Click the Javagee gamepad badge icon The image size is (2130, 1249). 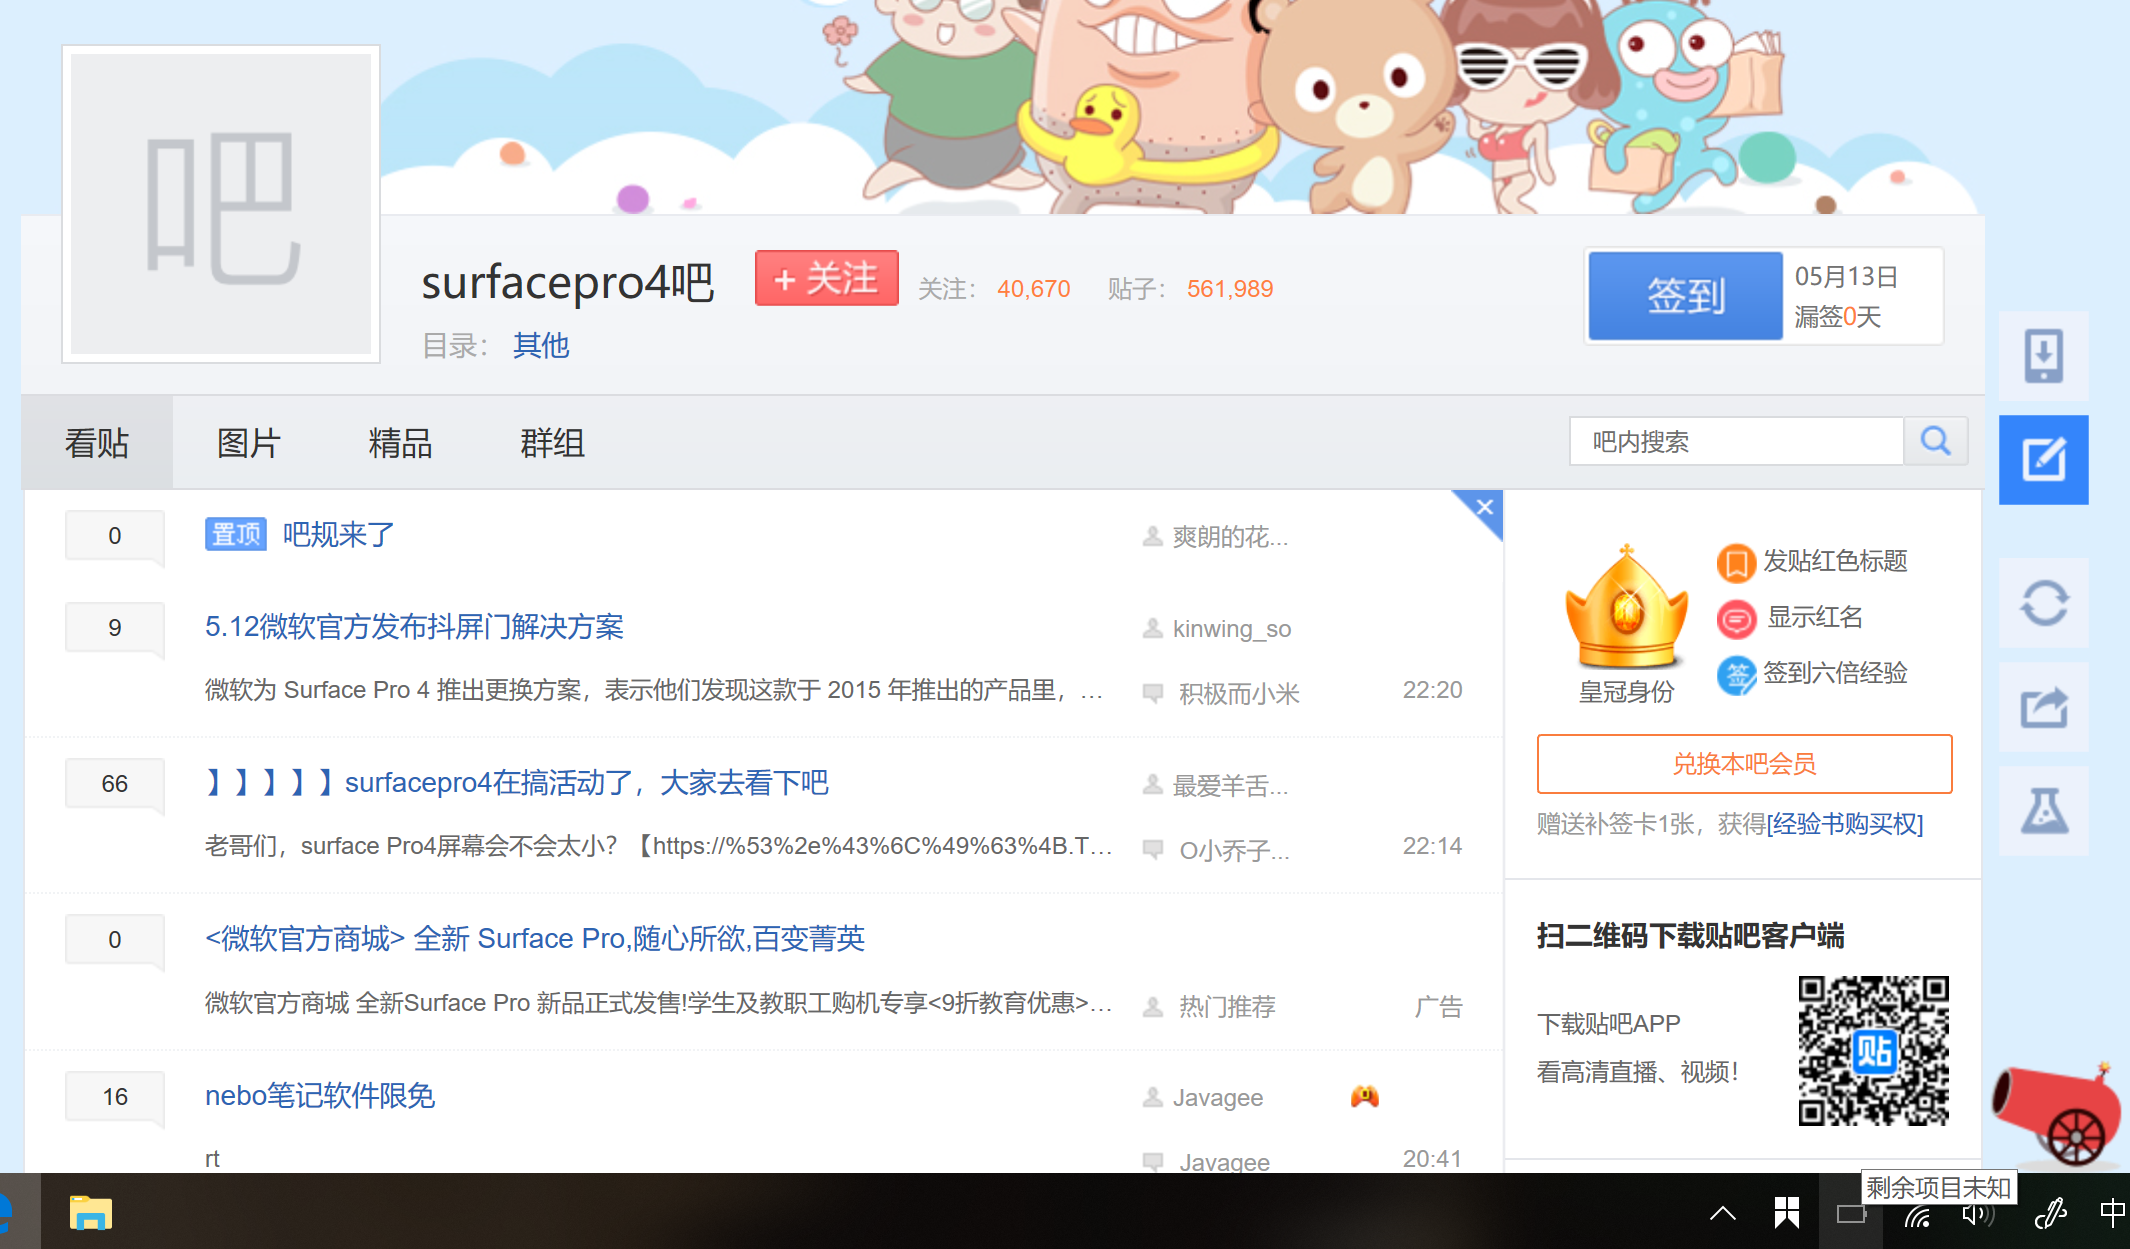click(1364, 1097)
